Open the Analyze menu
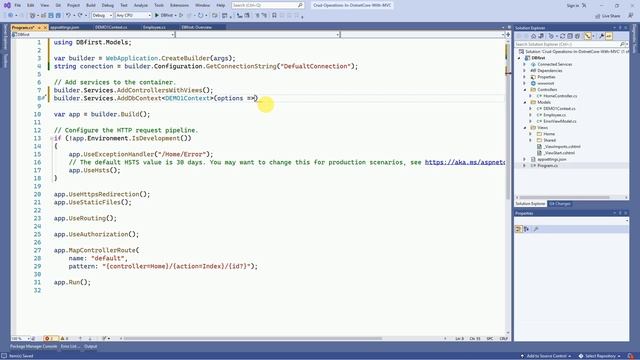Viewport: 640px width, 360px height. pyautogui.click(x=141, y=5)
